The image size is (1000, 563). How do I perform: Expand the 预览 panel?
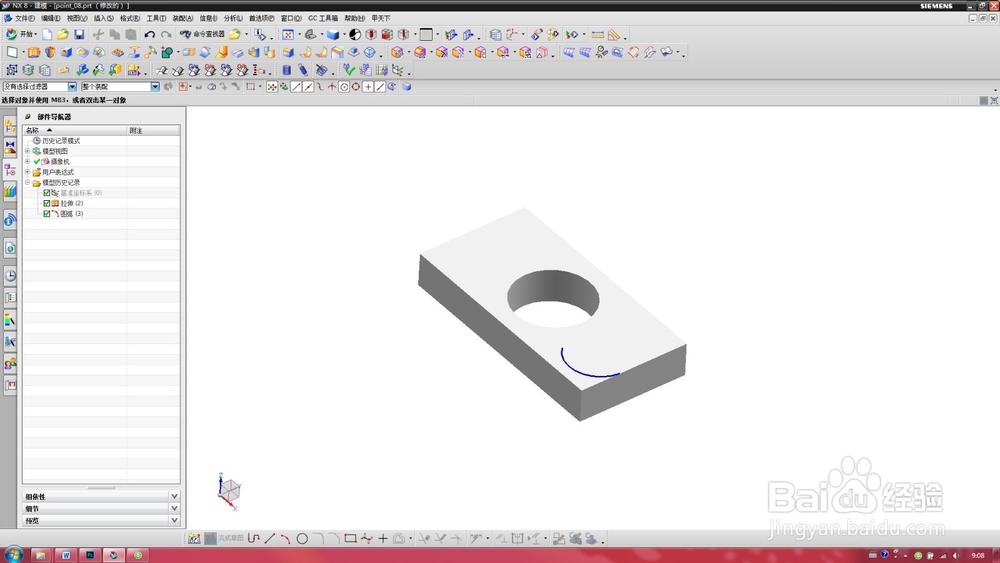coord(101,520)
